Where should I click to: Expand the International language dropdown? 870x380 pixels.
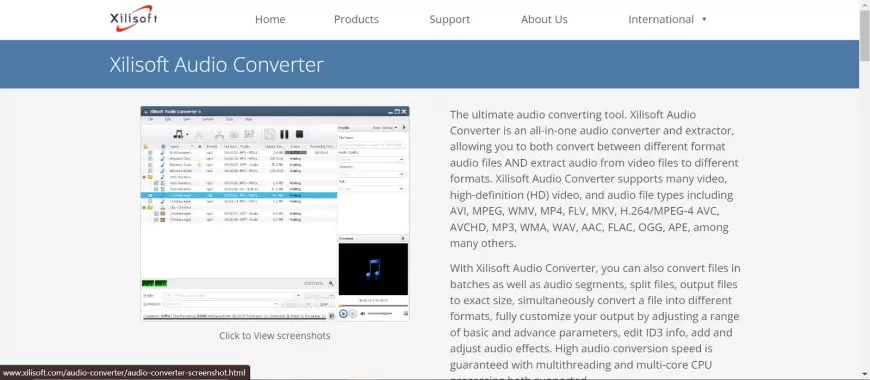[x=667, y=19]
